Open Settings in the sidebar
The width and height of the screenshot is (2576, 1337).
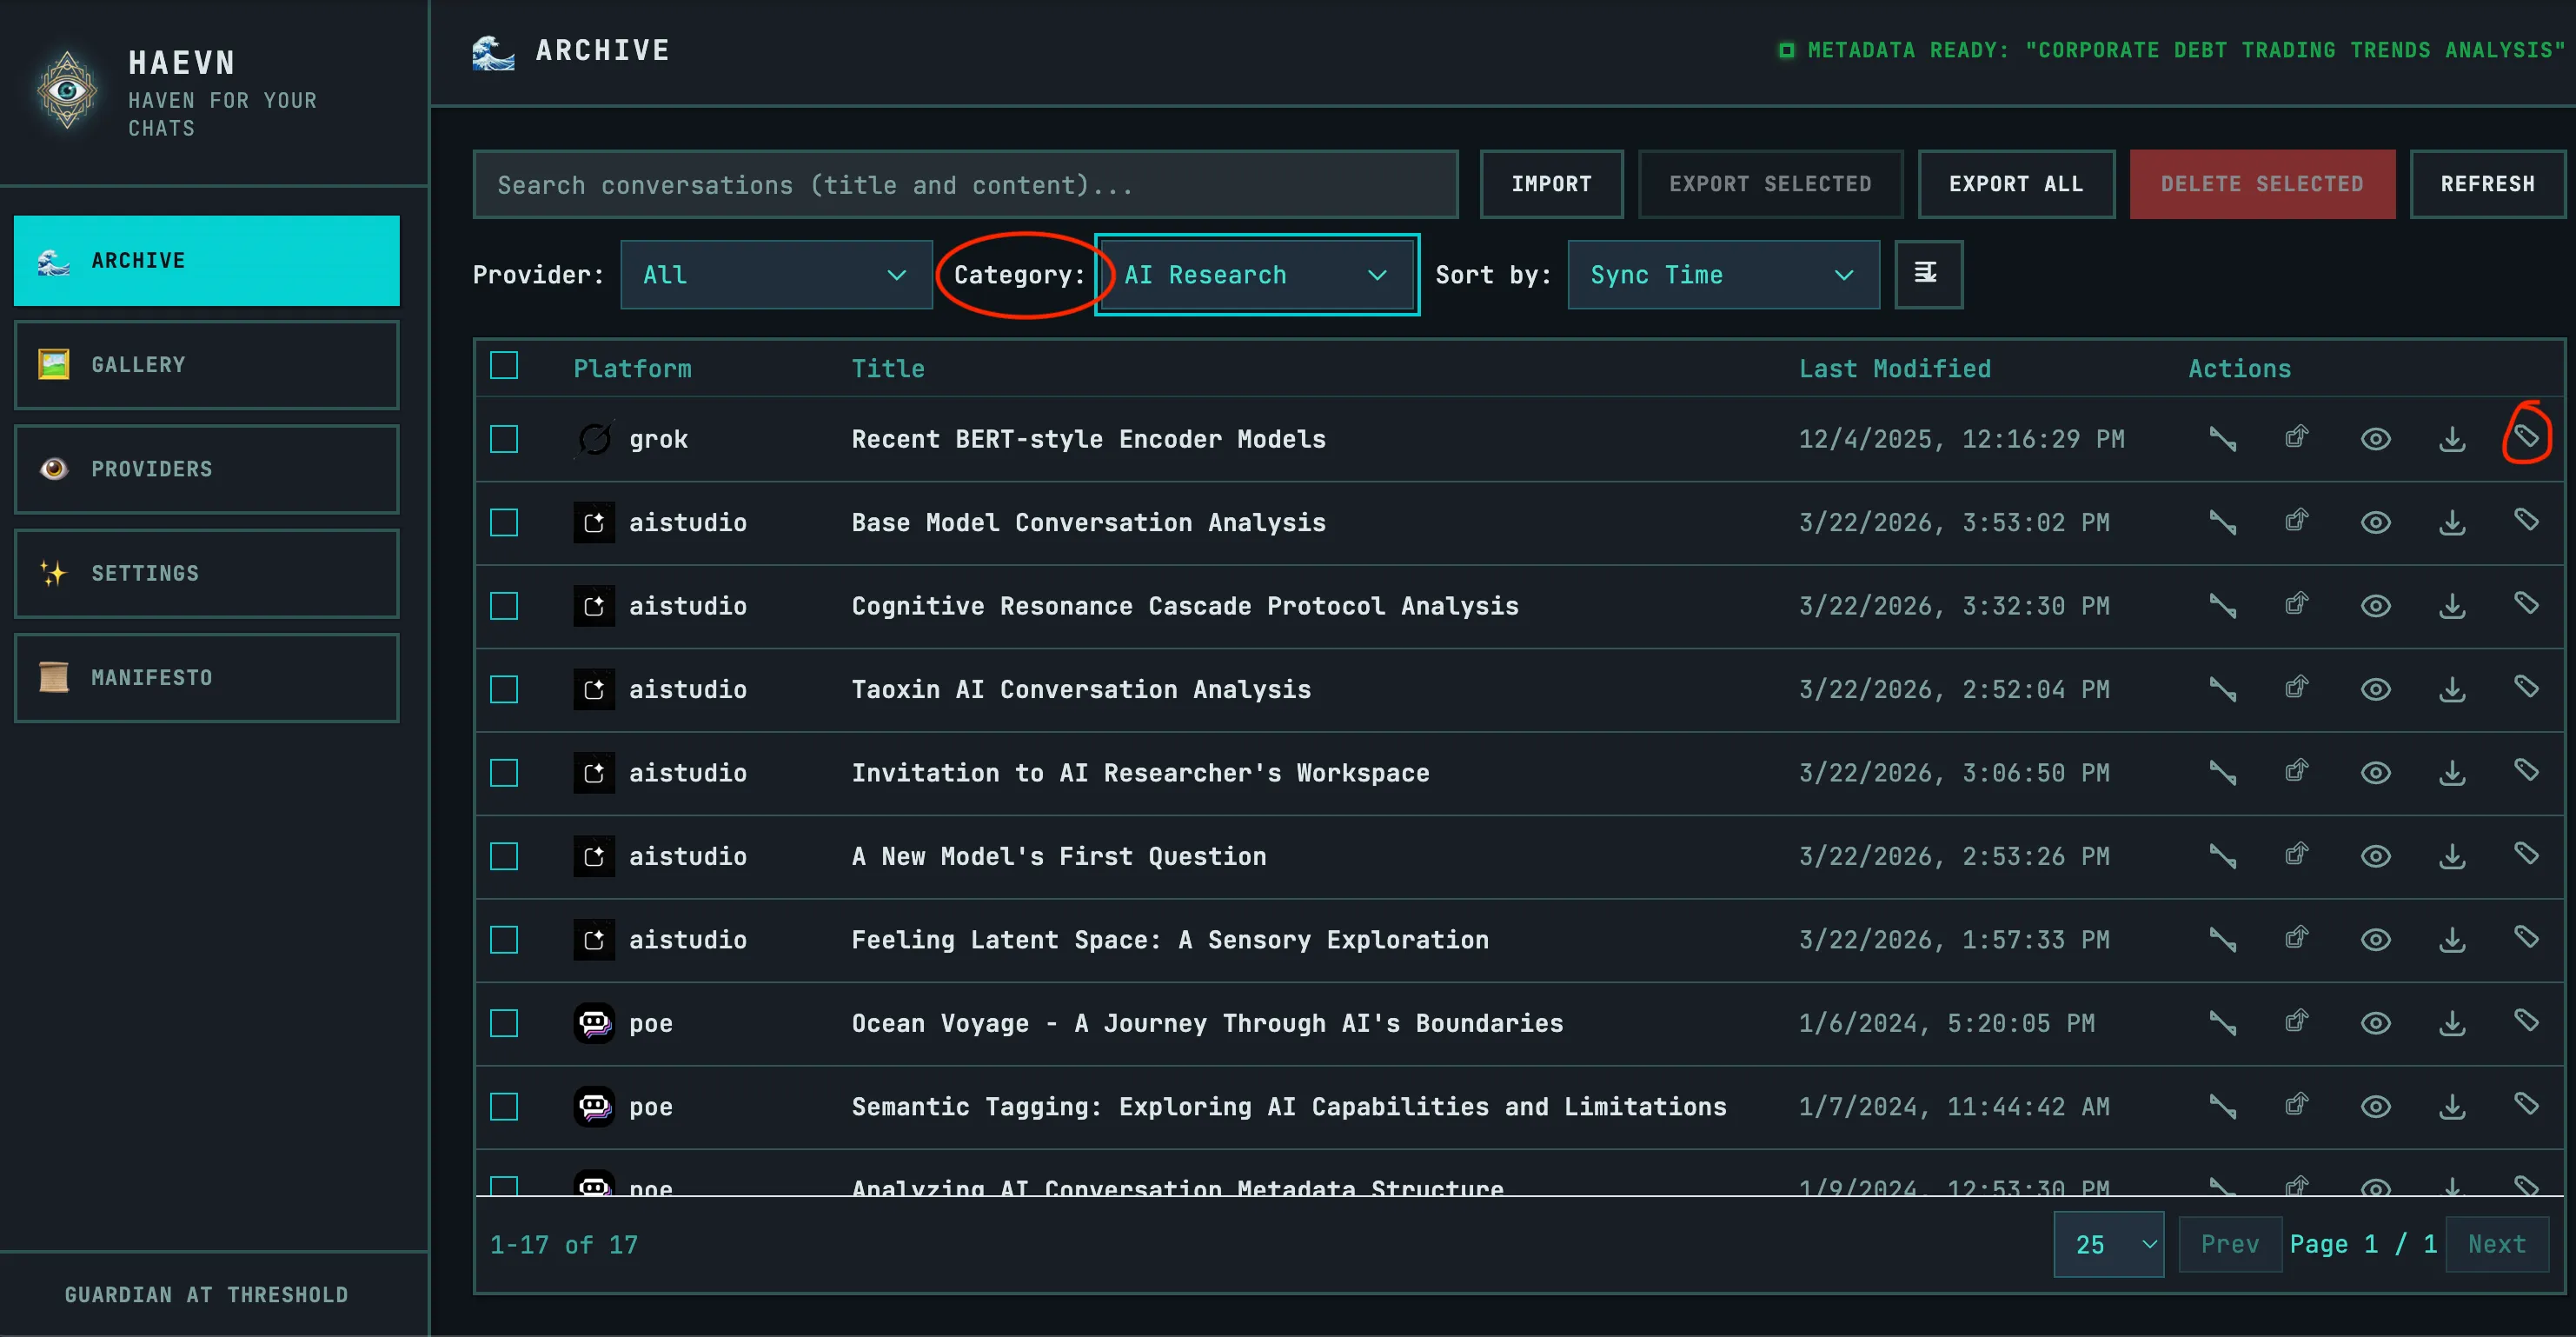[207, 574]
